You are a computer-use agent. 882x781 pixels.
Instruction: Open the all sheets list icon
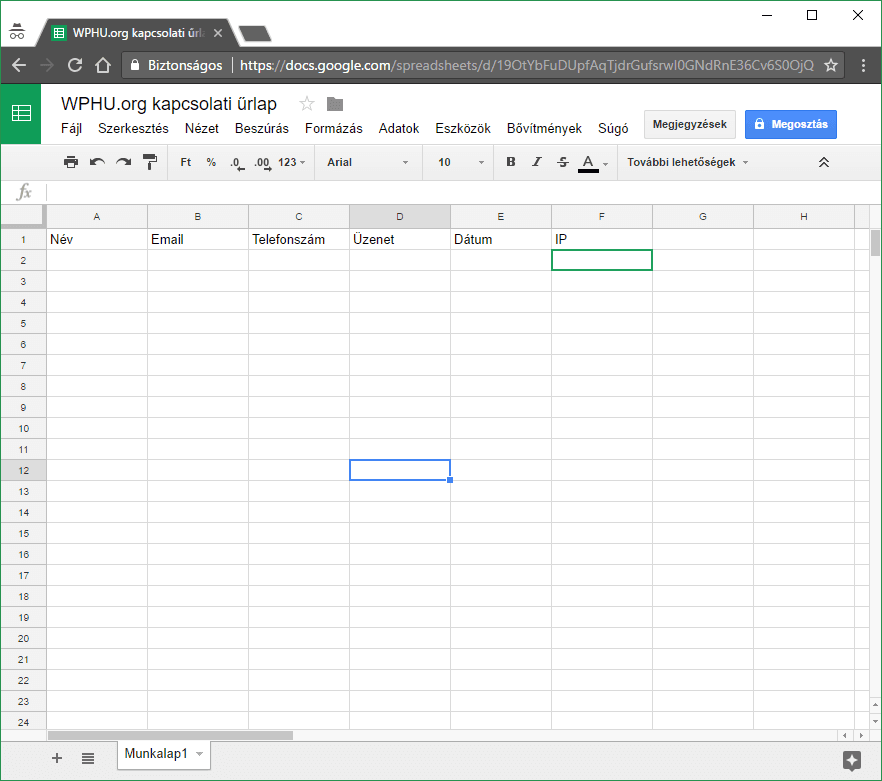pos(88,758)
